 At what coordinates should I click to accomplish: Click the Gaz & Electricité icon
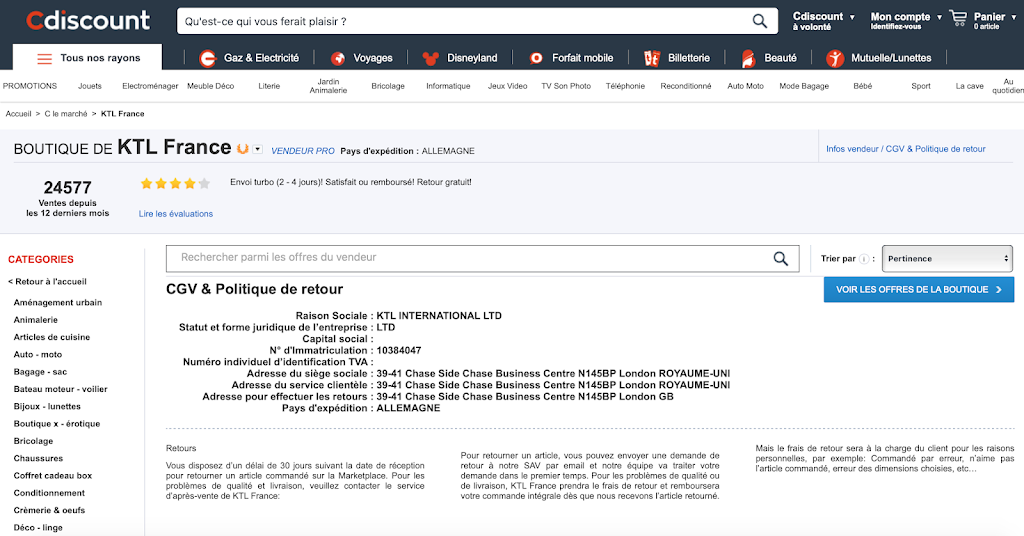pyautogui.click(x=208, y=58)
